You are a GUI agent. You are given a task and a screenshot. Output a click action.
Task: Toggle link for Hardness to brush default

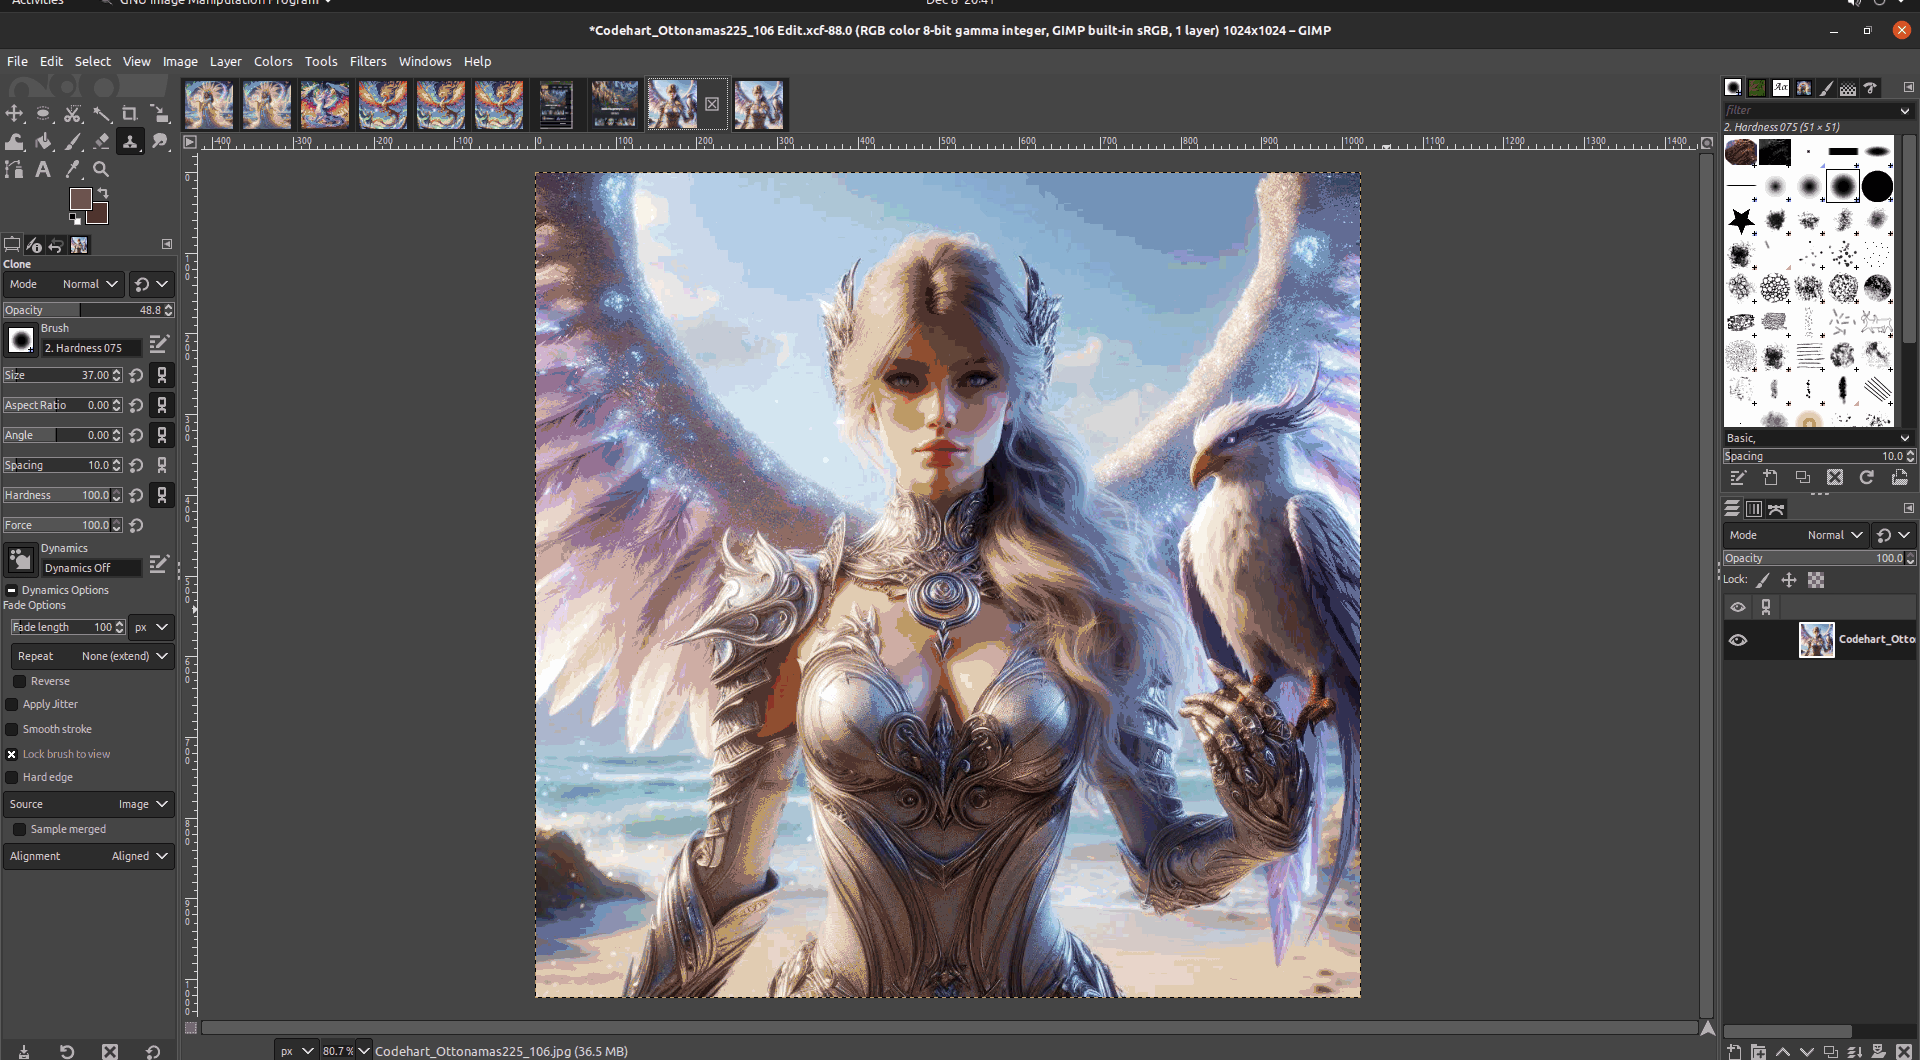(x=162, y=496)
